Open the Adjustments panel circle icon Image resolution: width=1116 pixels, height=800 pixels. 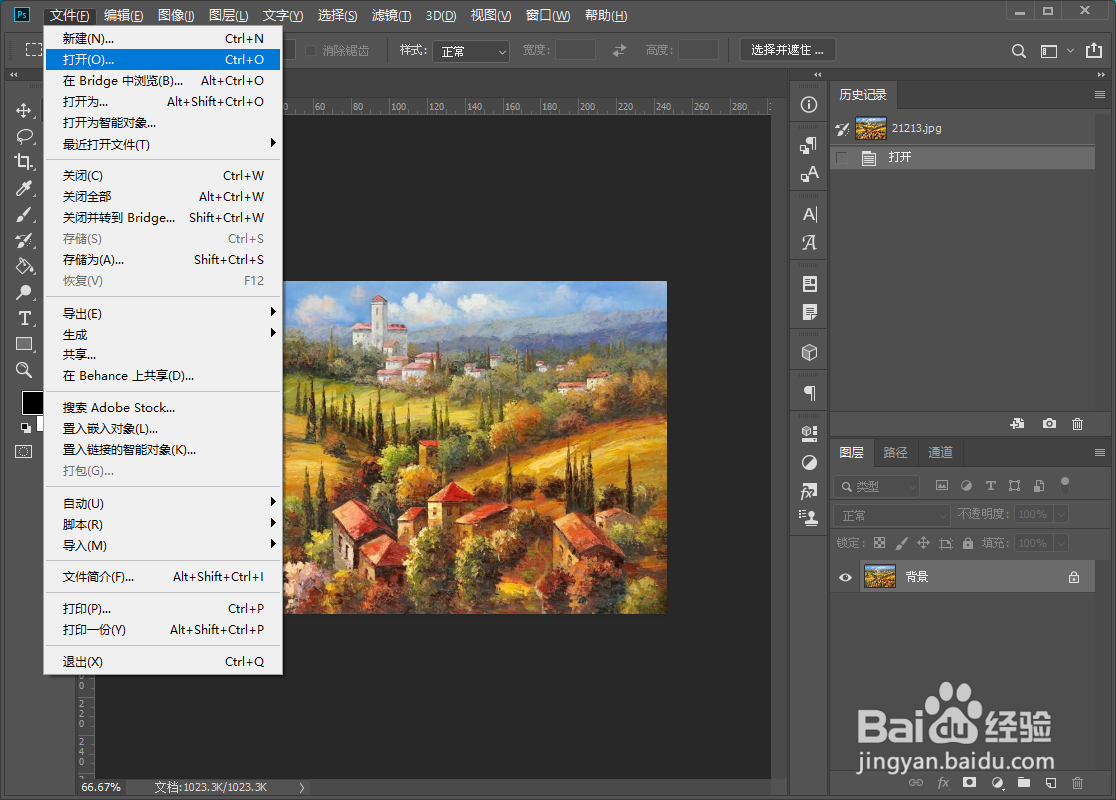809,463
